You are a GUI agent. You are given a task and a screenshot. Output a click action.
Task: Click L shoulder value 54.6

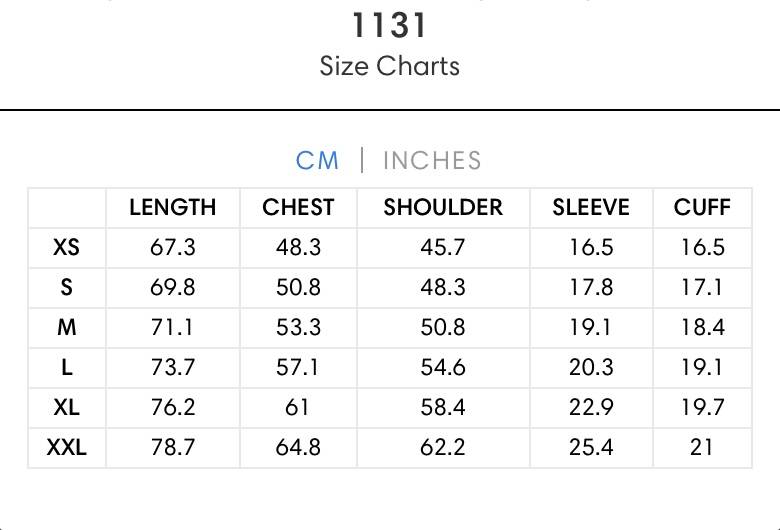[x=443, y=367]
